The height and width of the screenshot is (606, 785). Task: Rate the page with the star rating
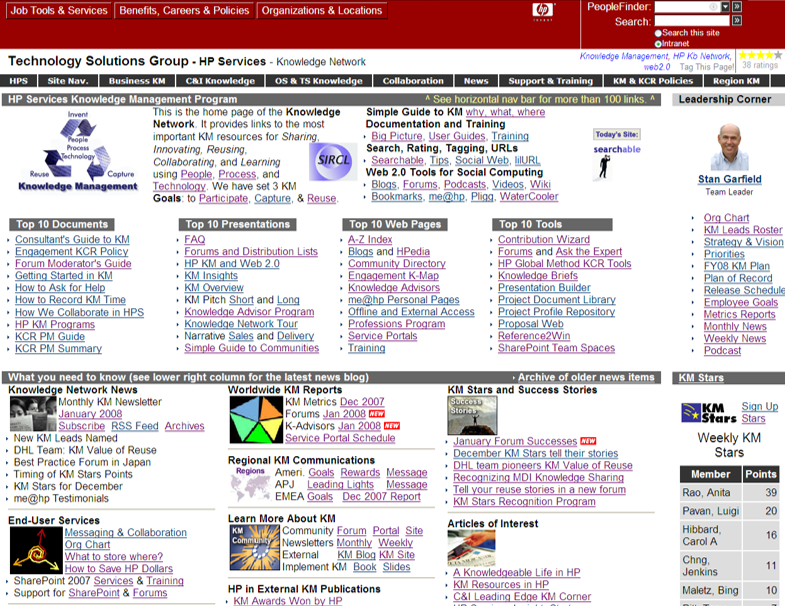[x=760, y=55]
